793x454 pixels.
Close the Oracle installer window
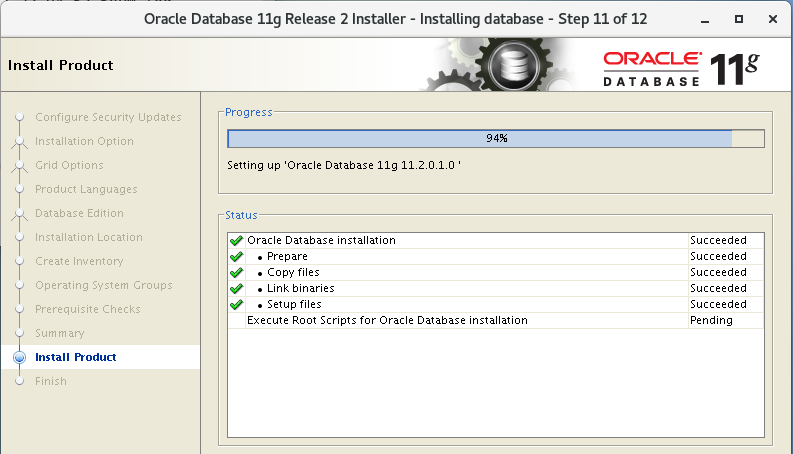click(x=773, y=19)
